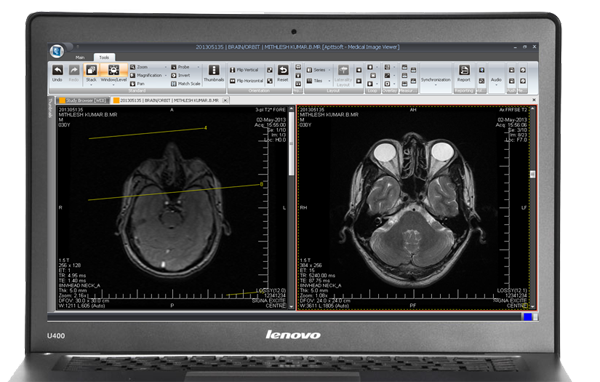Click the left viewer's vertical scrollbar

[291, 207]
